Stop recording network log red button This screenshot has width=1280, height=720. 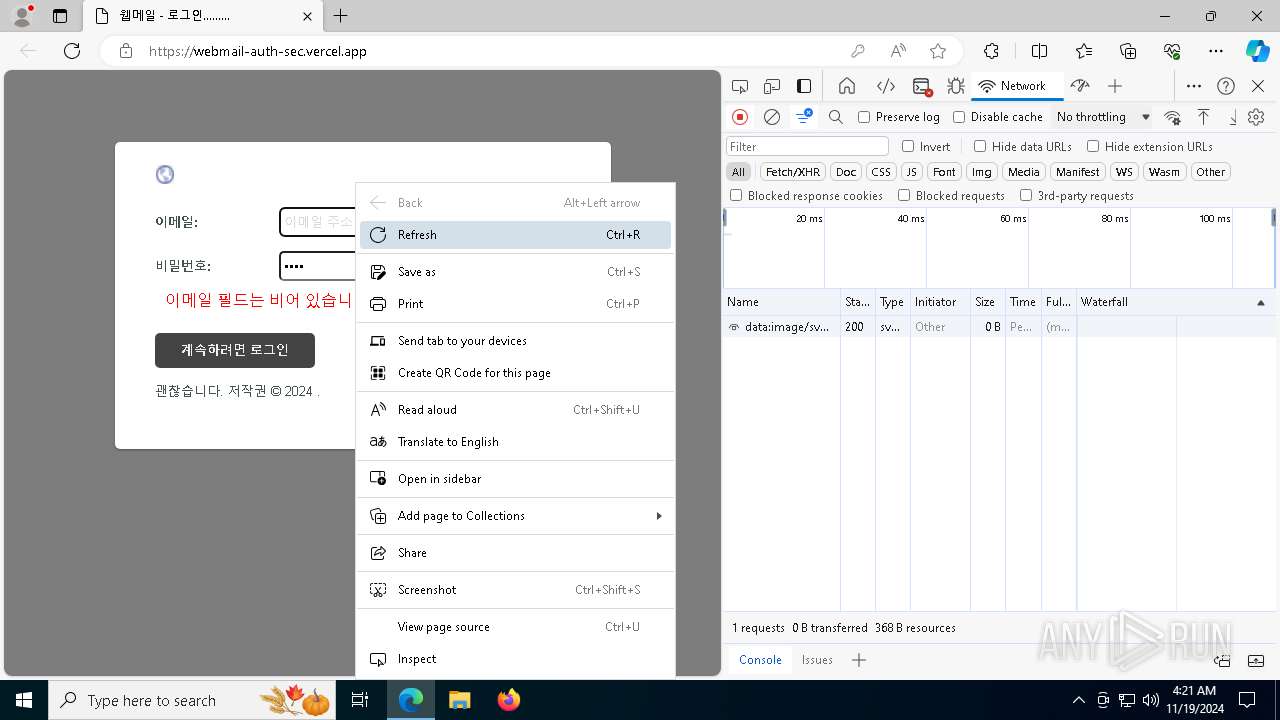tap(740, 117)
